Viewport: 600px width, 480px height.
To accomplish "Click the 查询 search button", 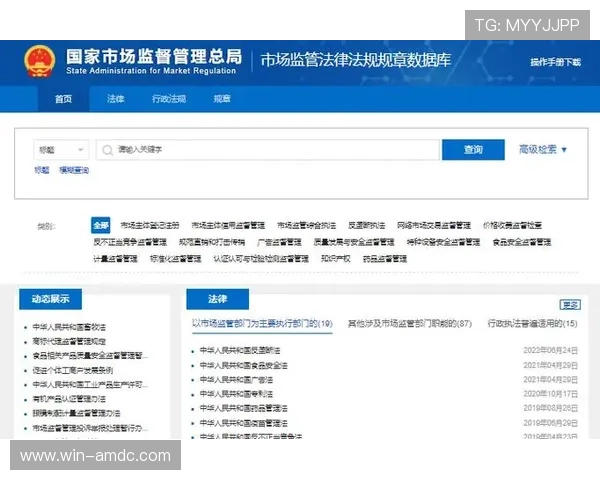I will pyautogui.click(x=473, y=150).
